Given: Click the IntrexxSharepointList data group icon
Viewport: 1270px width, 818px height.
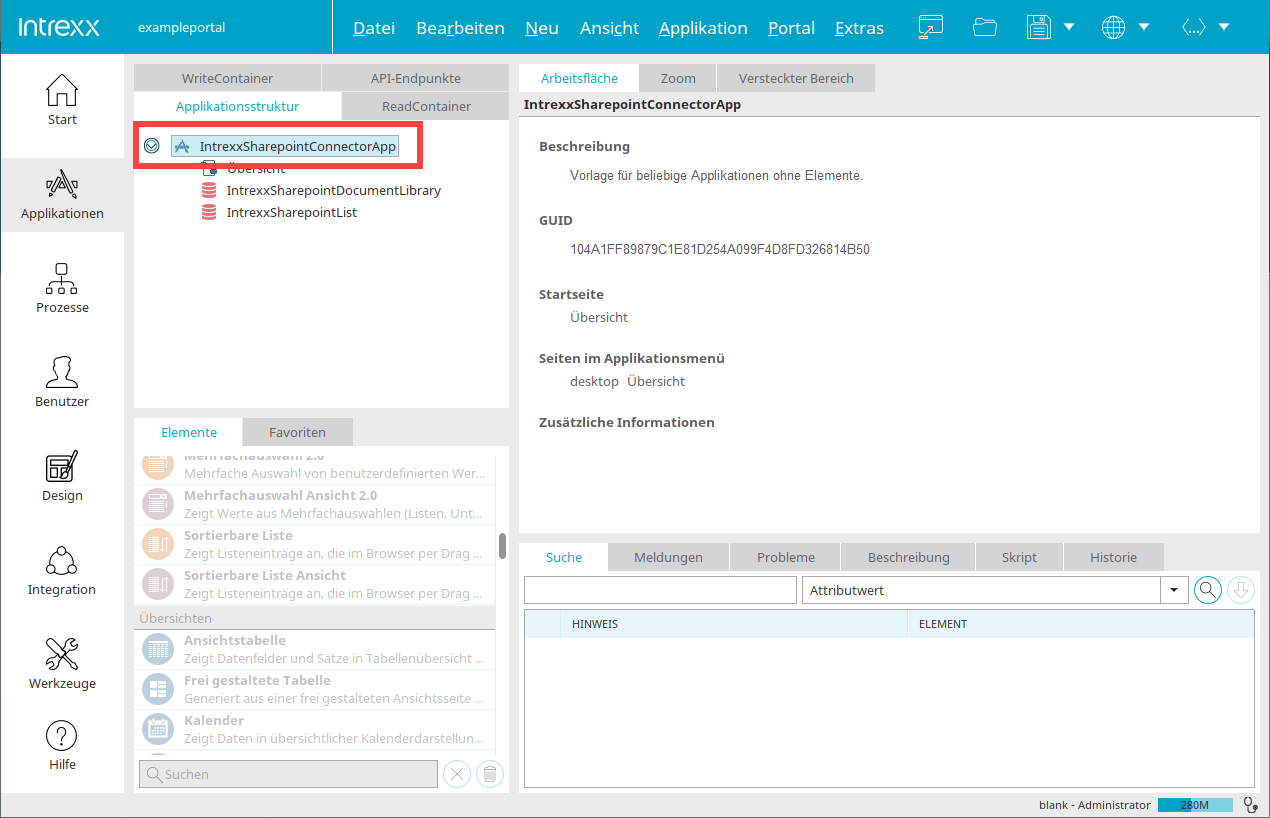Looking at the screenshot, I should click(209, 212).
